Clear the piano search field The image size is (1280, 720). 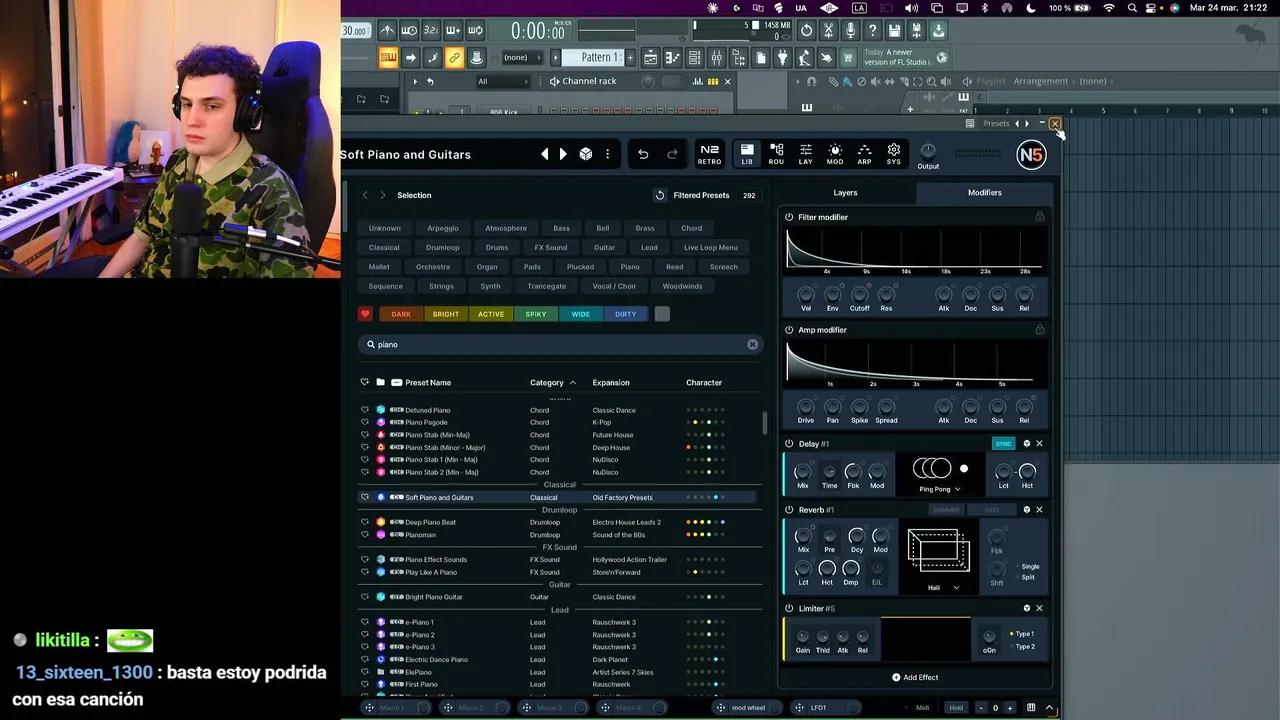pyautogui.click(x=753, y=344)
